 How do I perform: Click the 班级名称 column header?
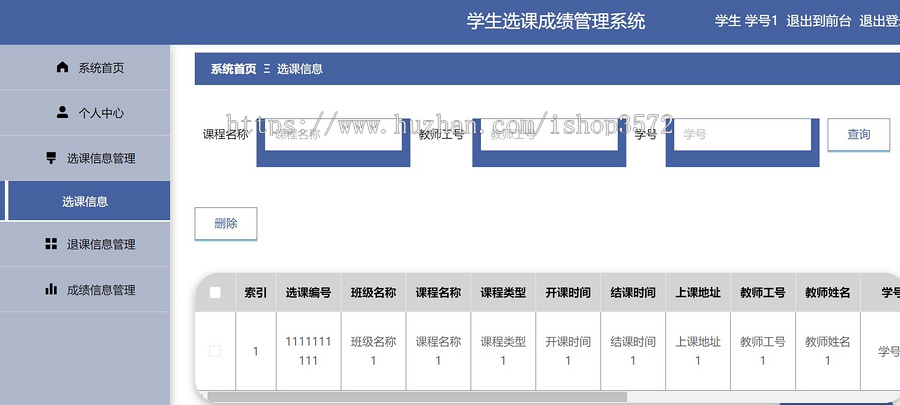[x=374, y=293]
